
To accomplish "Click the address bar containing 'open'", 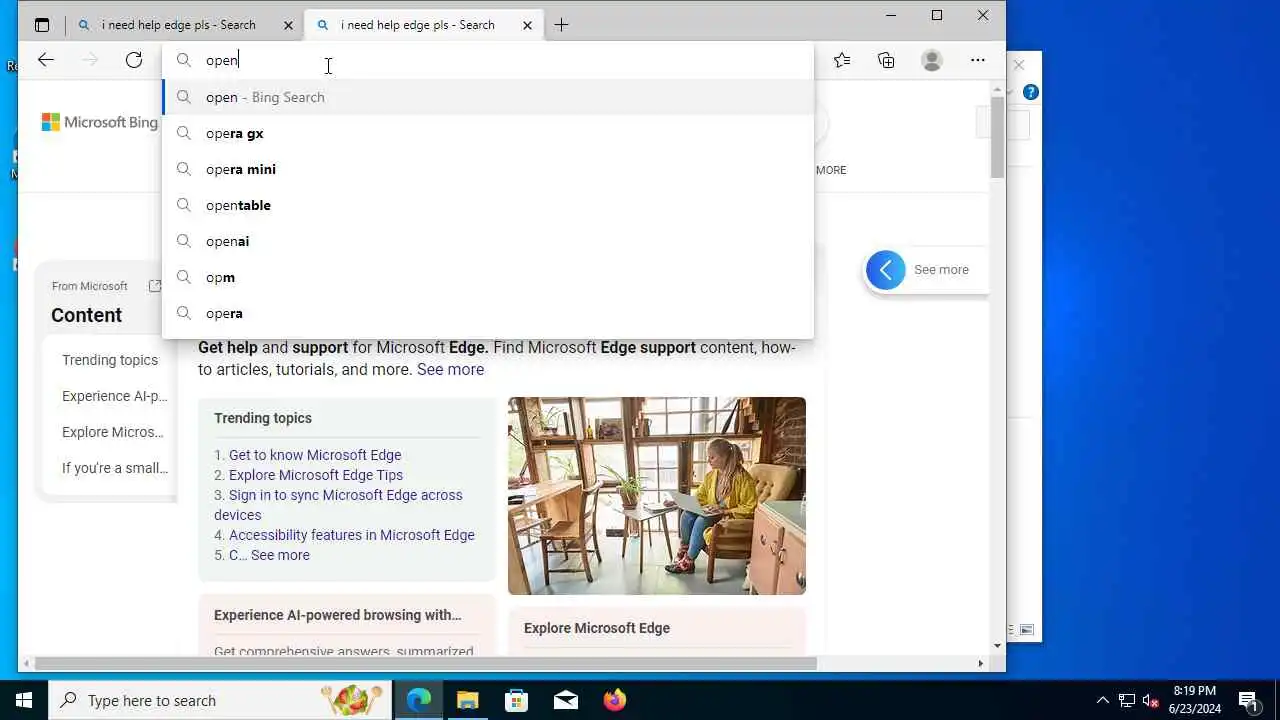I will tap(488, 60).
